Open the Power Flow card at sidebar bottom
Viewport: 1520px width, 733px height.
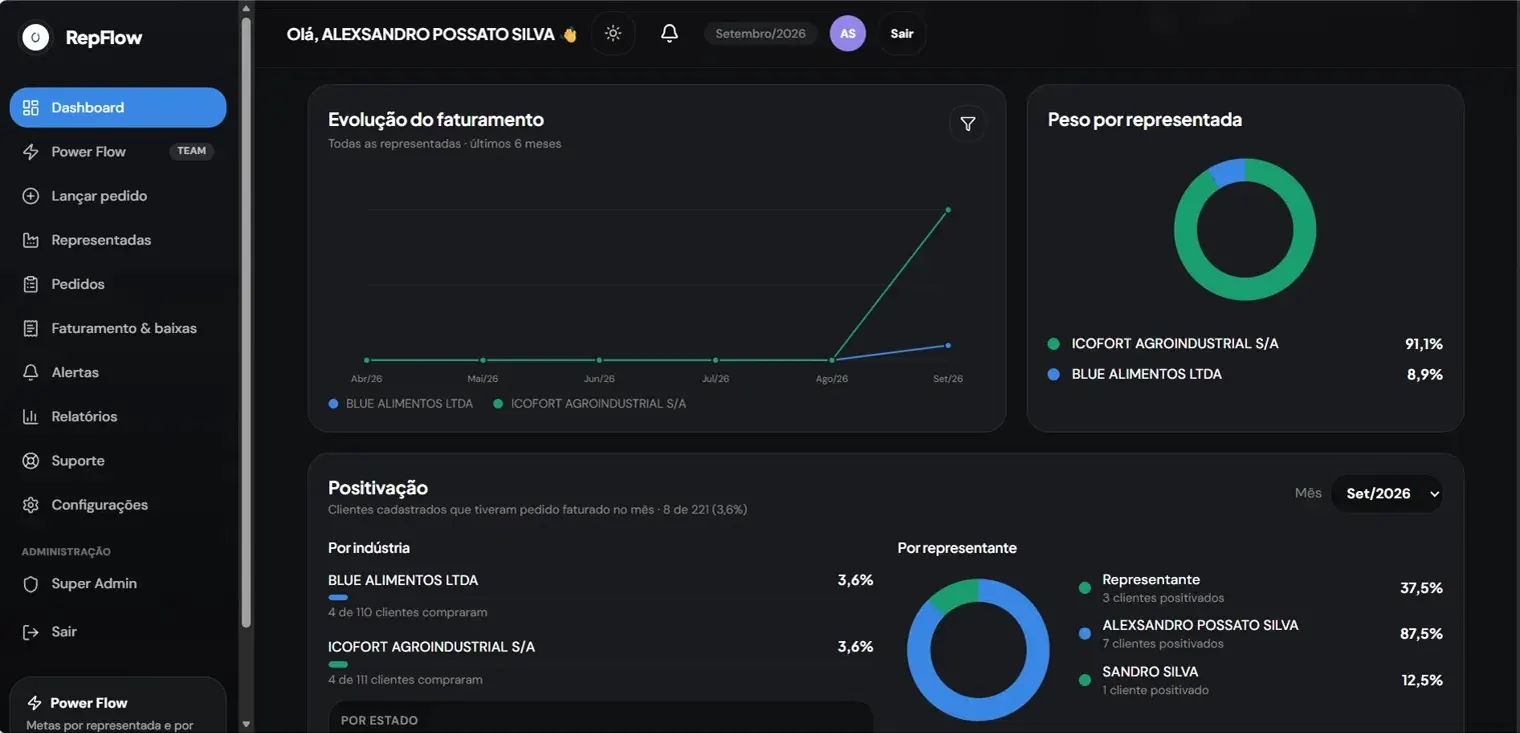click(118, 706)
